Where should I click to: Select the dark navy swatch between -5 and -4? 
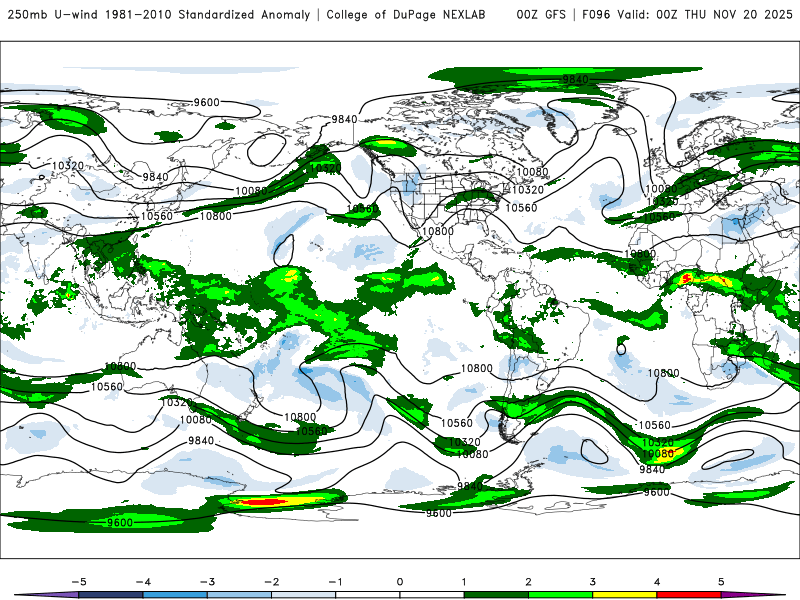pyautogui.click(x=111, y=595)
